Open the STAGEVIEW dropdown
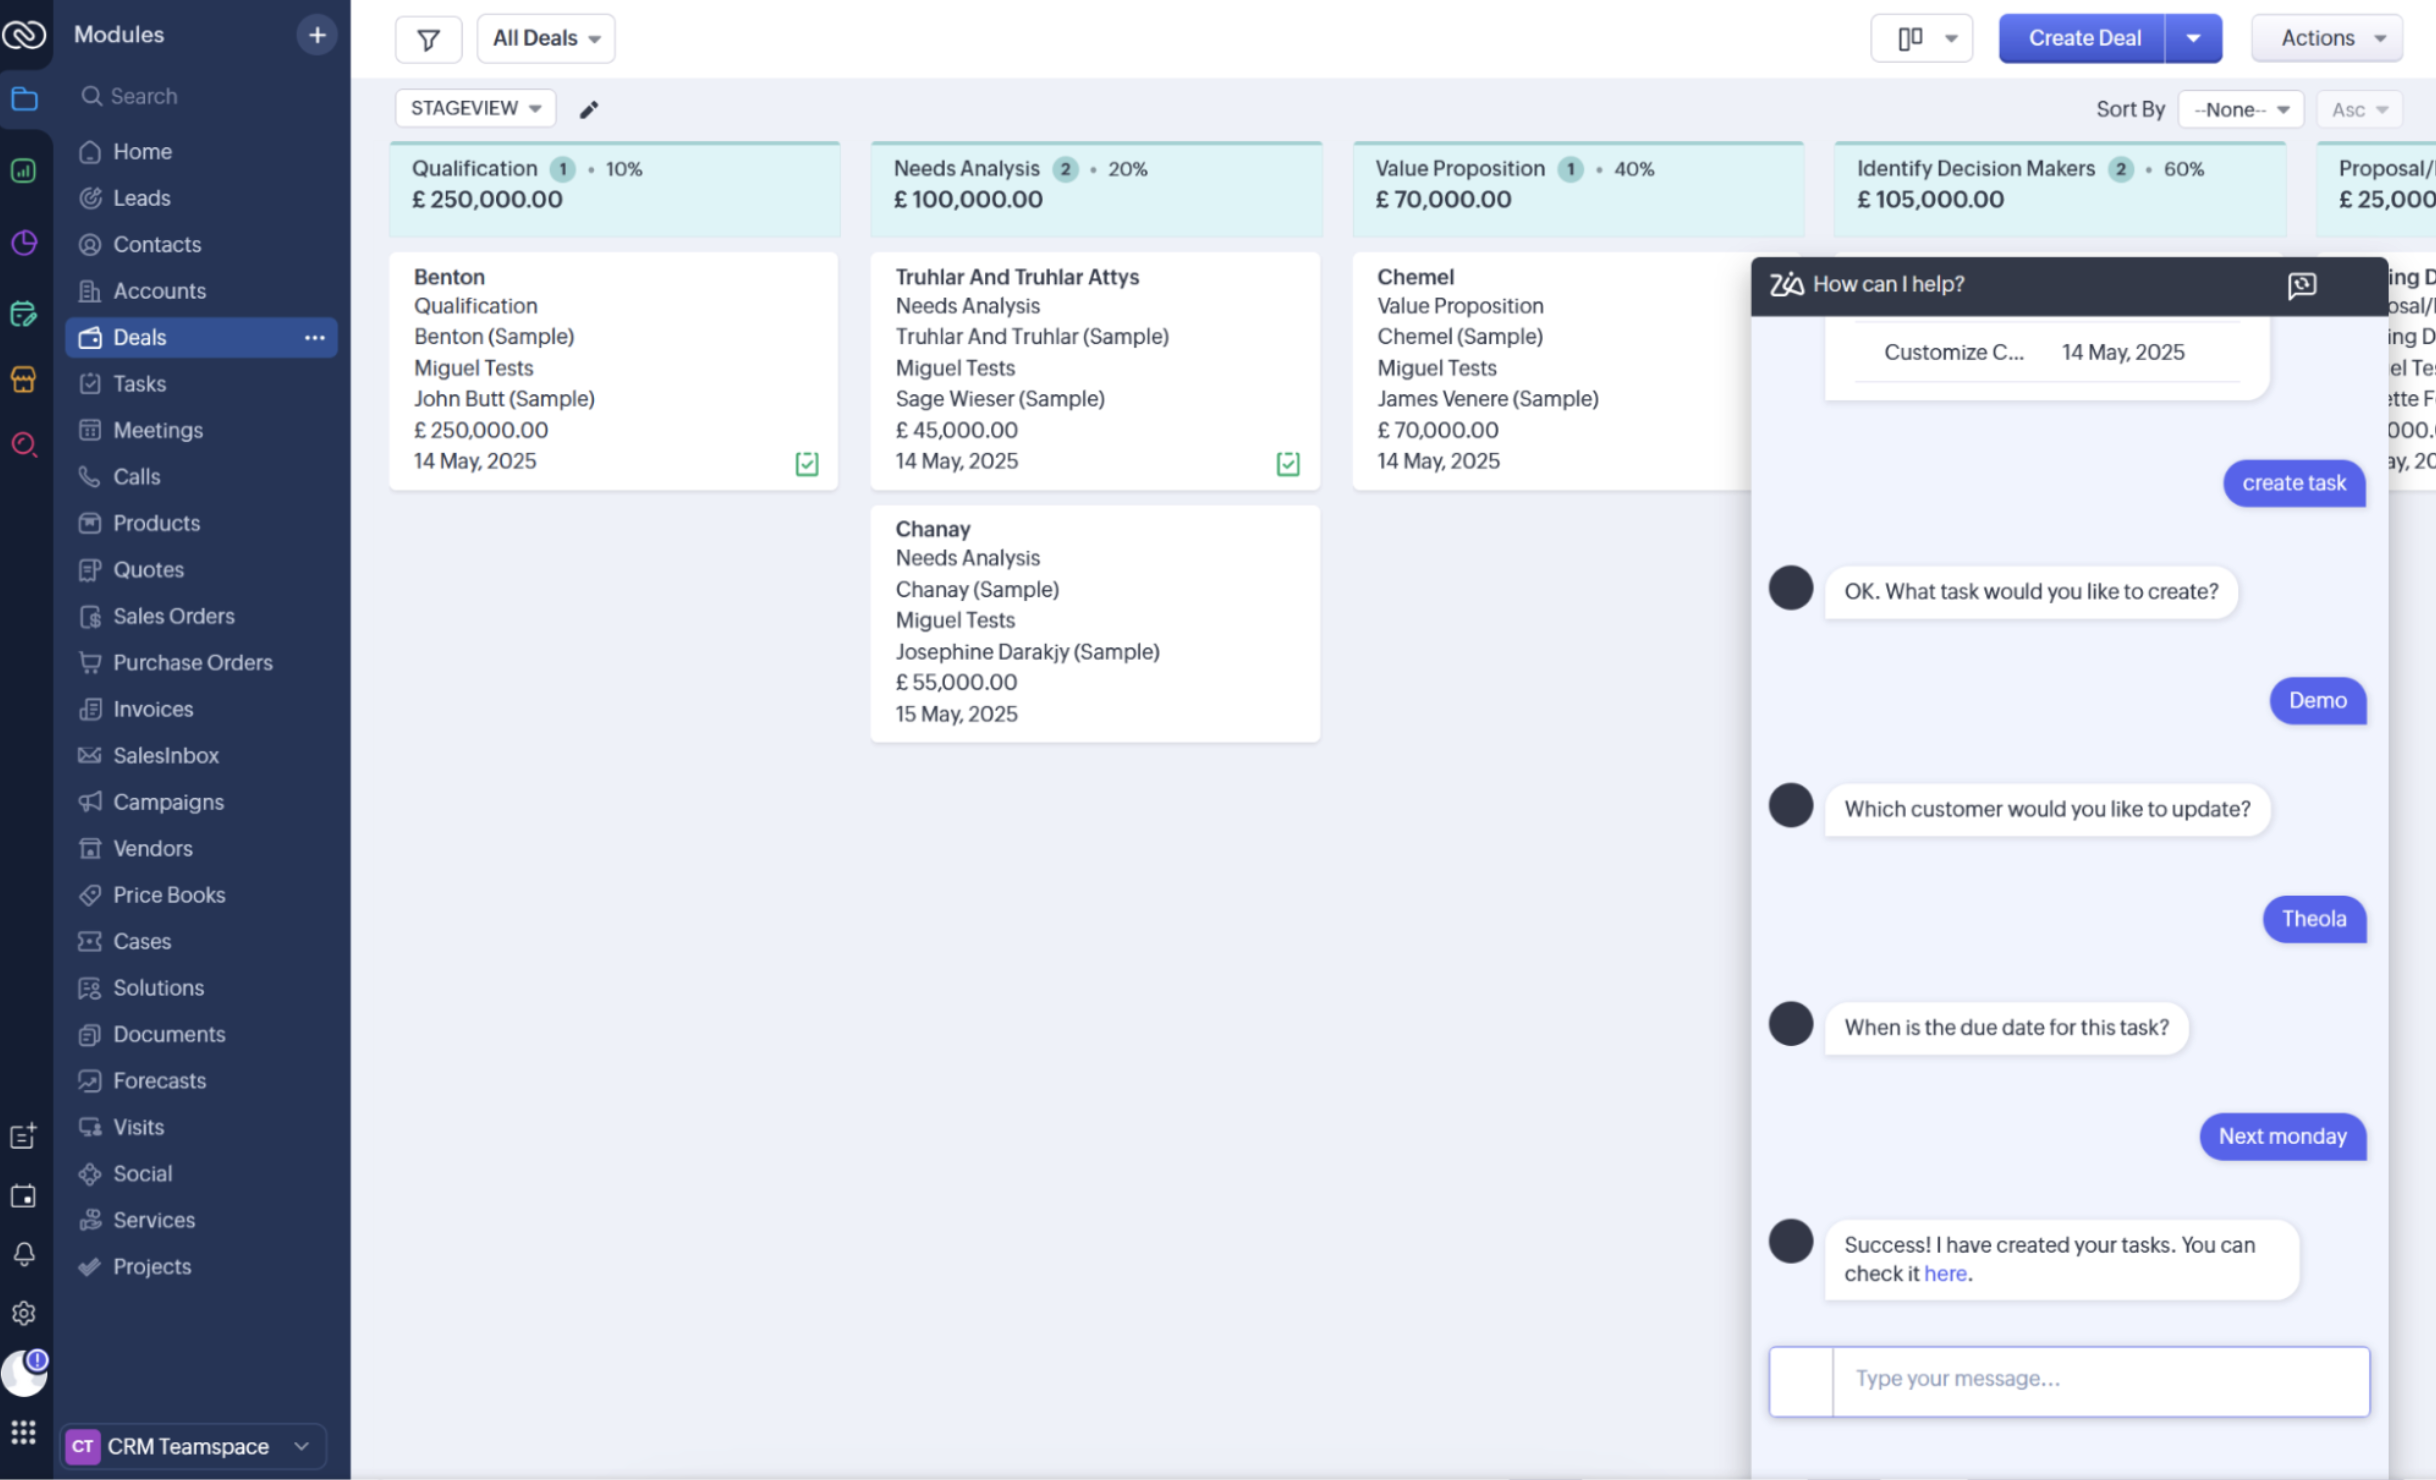The image size is (2436, 1480). (x=476, y=108)
